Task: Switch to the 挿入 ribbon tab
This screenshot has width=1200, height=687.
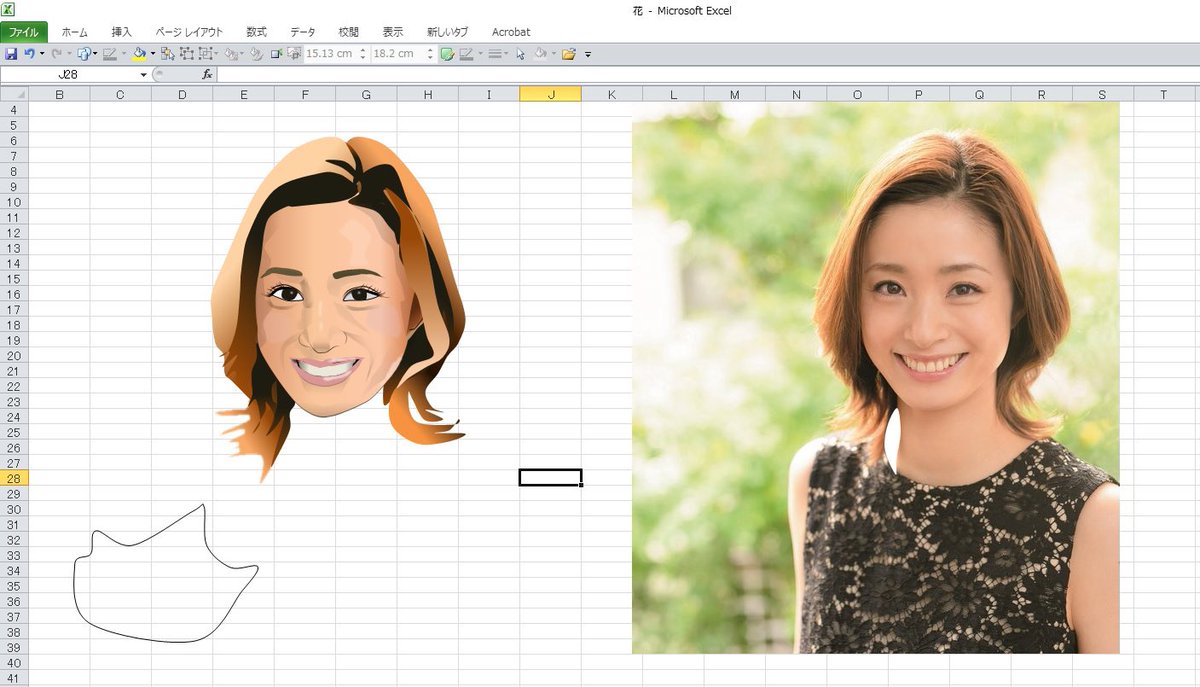Action: coord(122,31)
